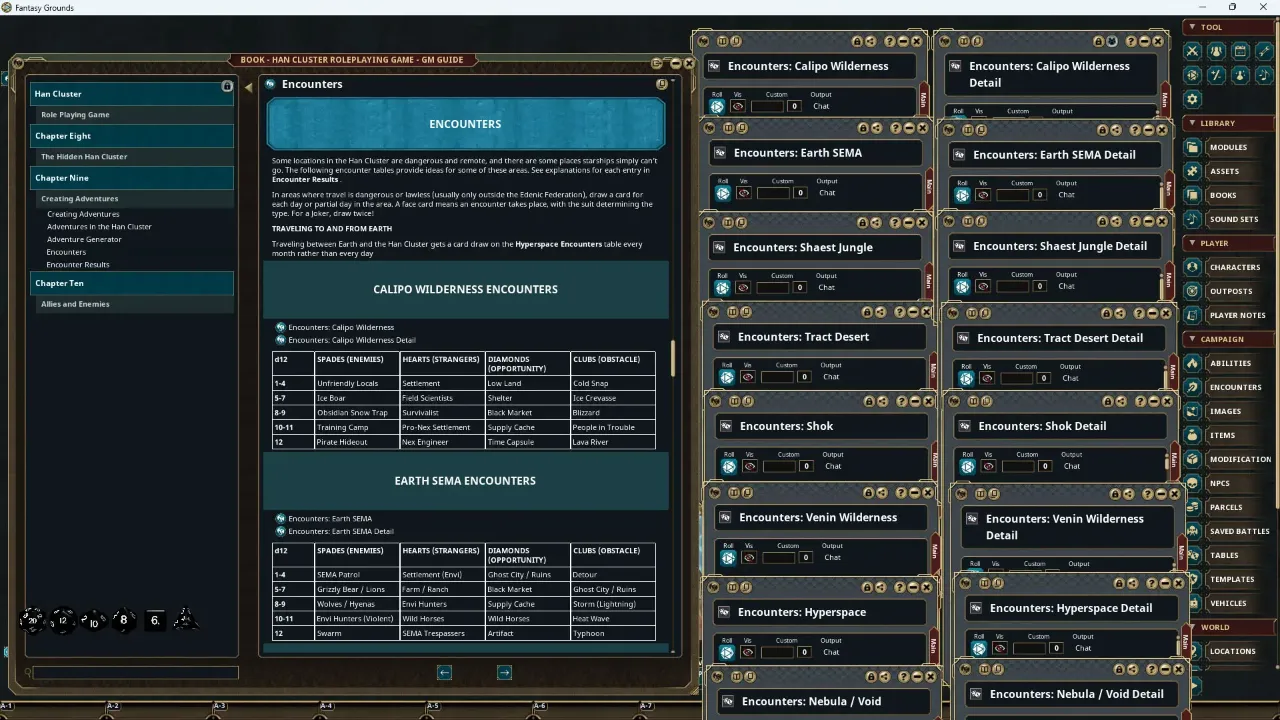Image resolution: width=1280 pixels, height=720 pixels.
Task: Toggle visibility eye on Encounters: Shok
Action: [749, 466]
